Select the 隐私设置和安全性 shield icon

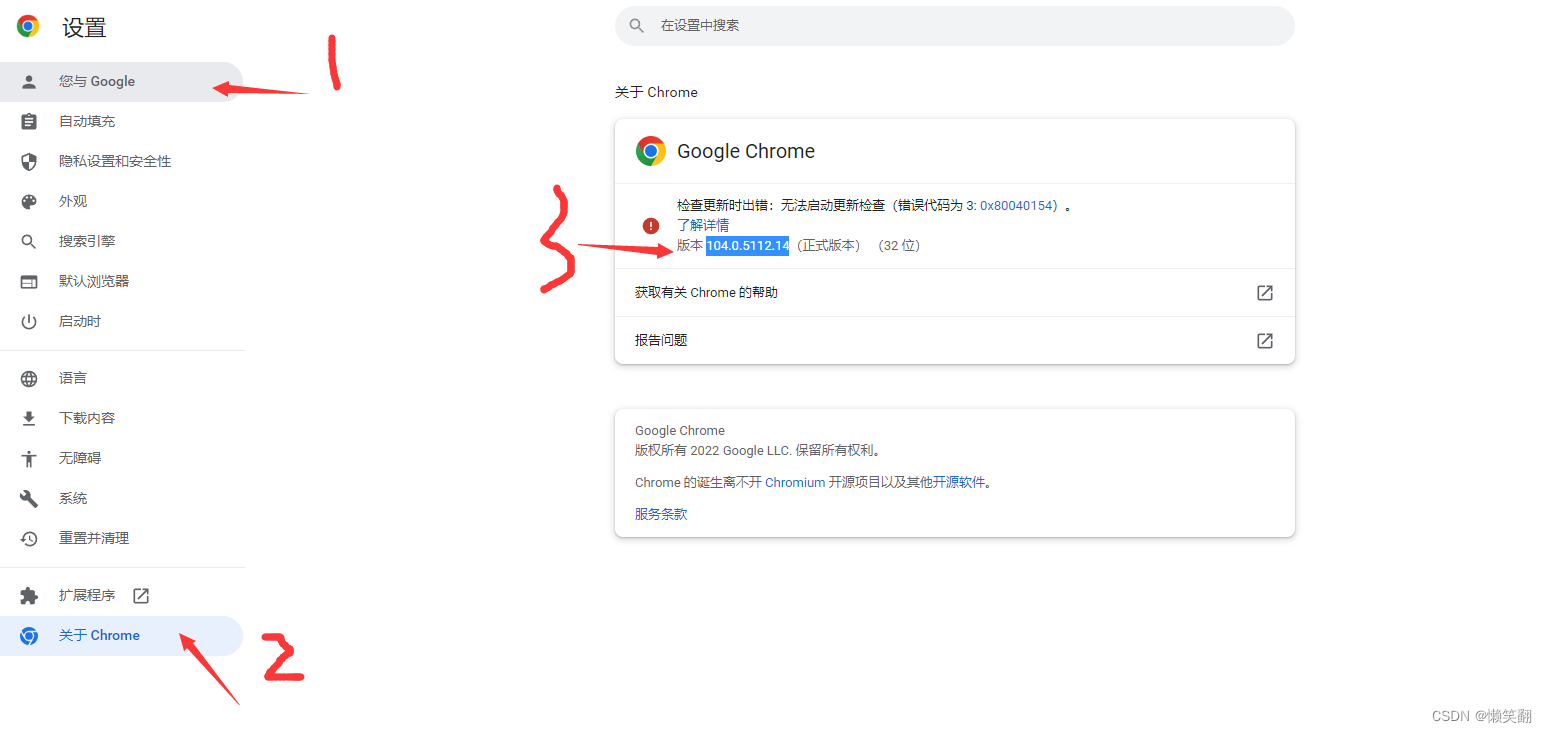[30, 161]
